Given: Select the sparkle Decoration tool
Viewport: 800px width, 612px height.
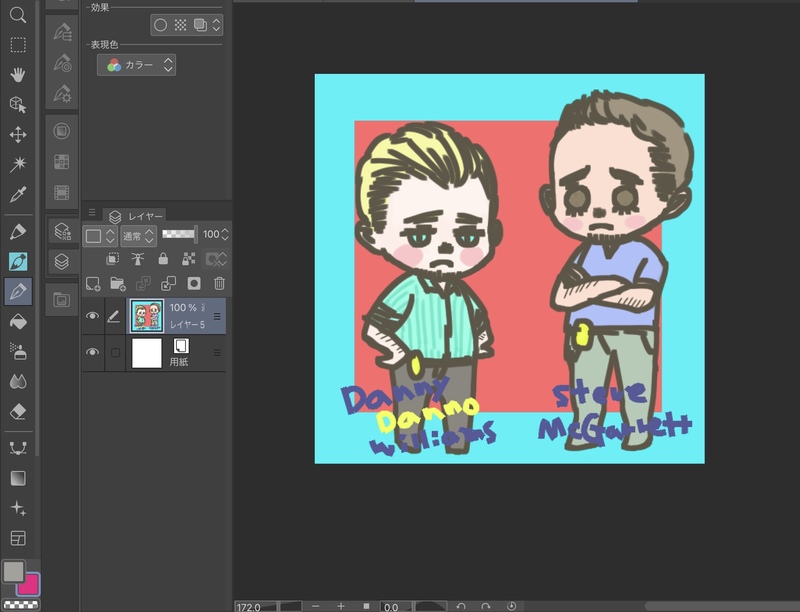Looking at the screenshot, I should [x=18, y=508].
